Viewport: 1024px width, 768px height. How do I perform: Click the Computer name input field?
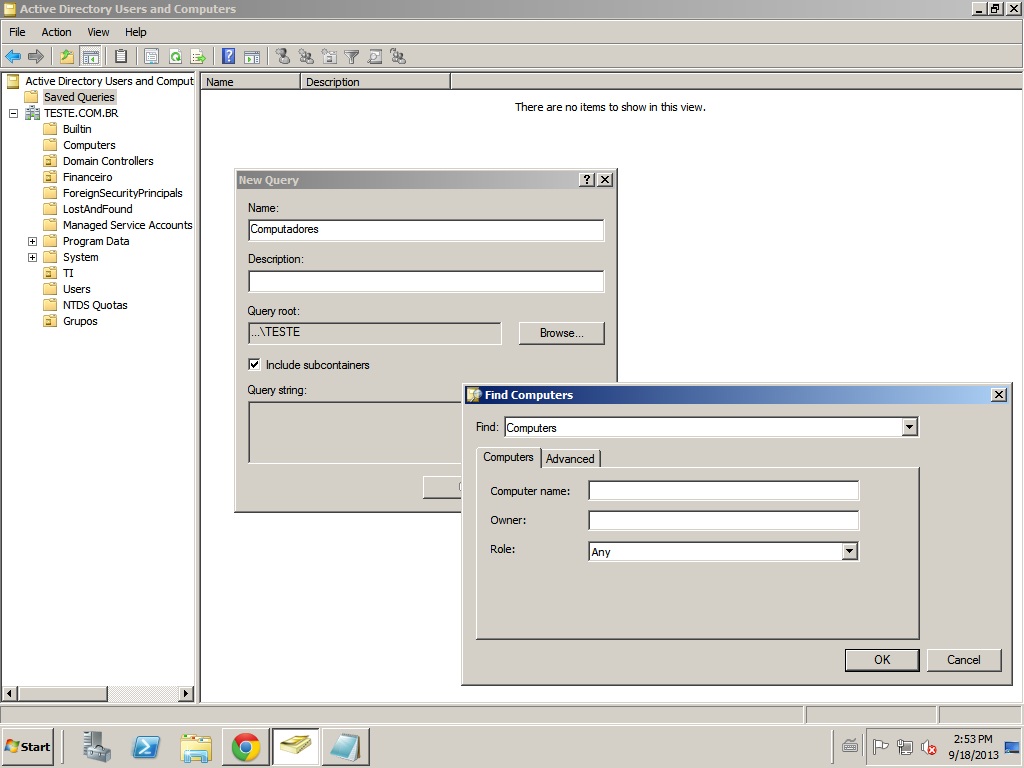[x=724, y=490]
